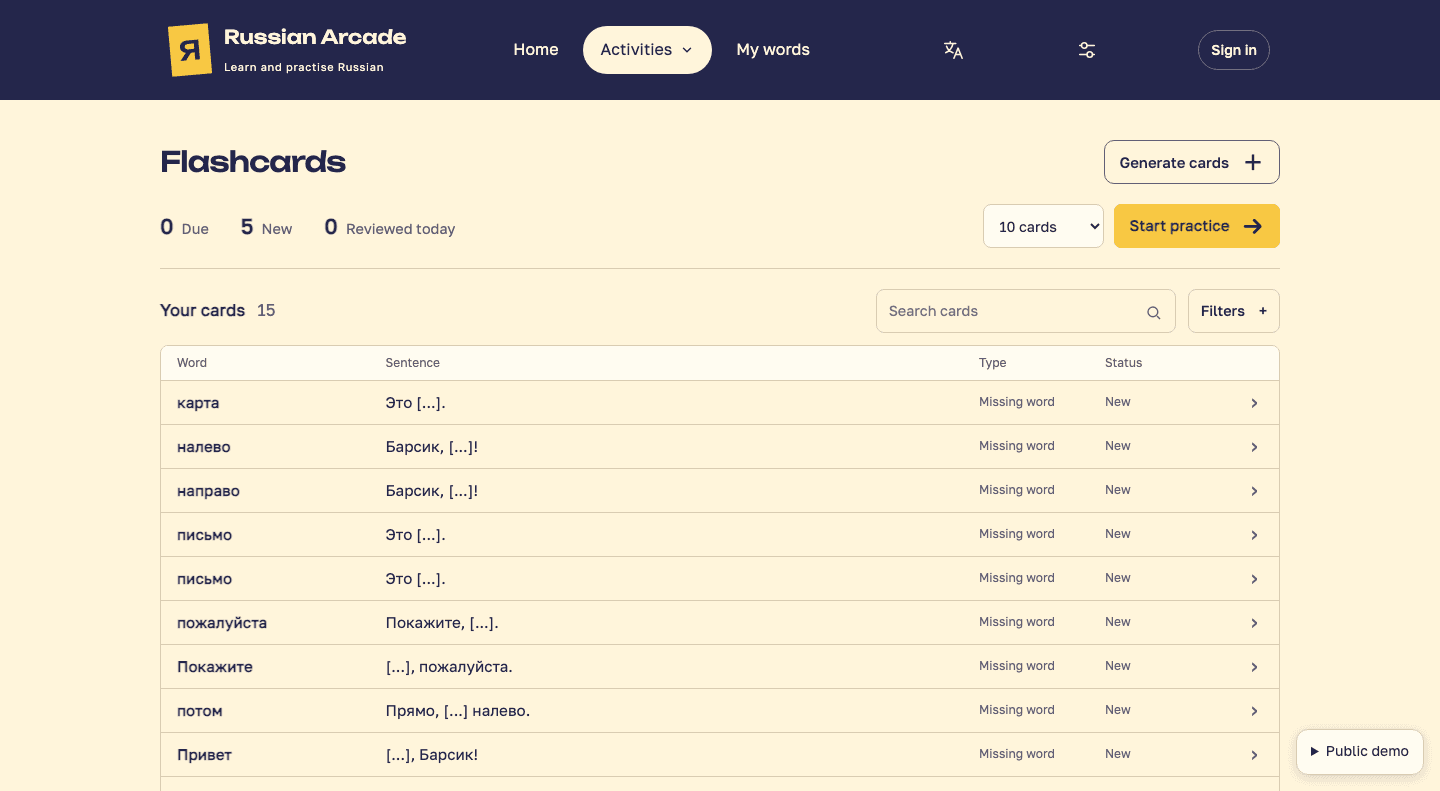Open the translation language icon

coord(953,50)
